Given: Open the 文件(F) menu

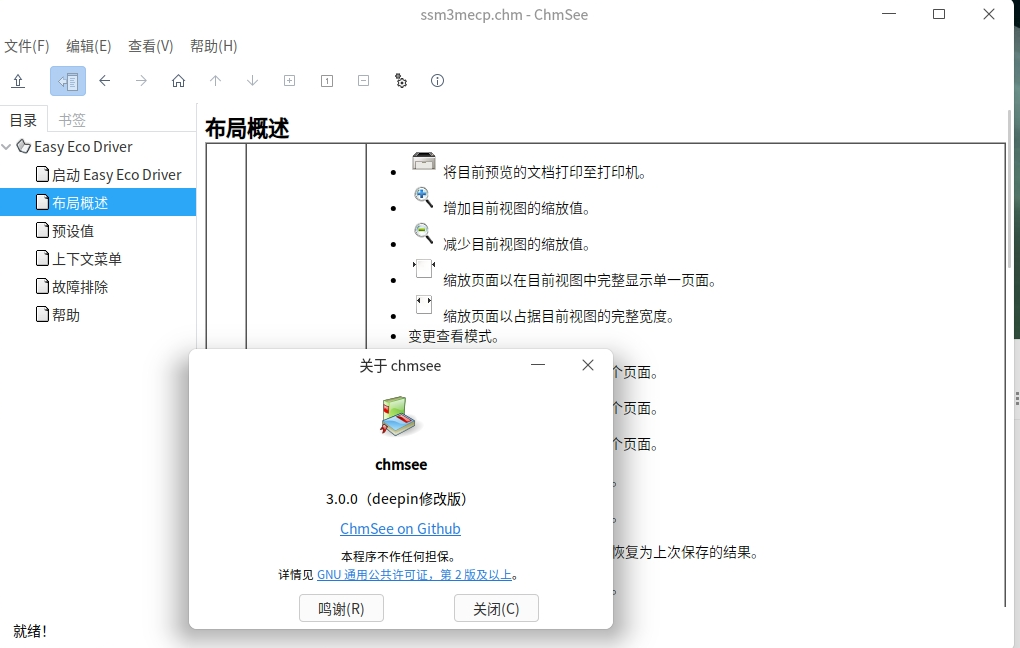Looking at the screenshot, I should tap(27, 46).
